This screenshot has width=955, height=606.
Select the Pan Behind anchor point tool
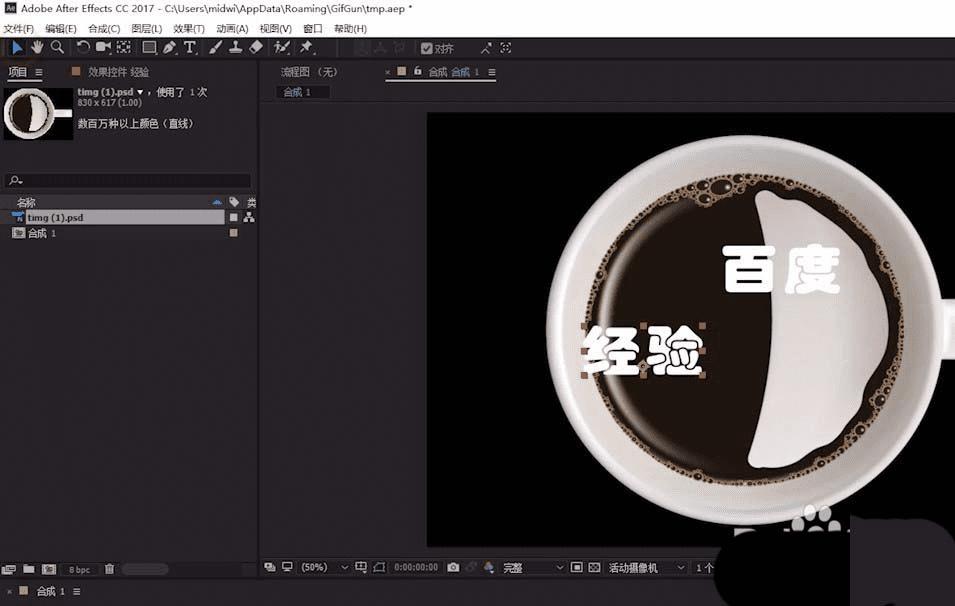tap(124, 48)
